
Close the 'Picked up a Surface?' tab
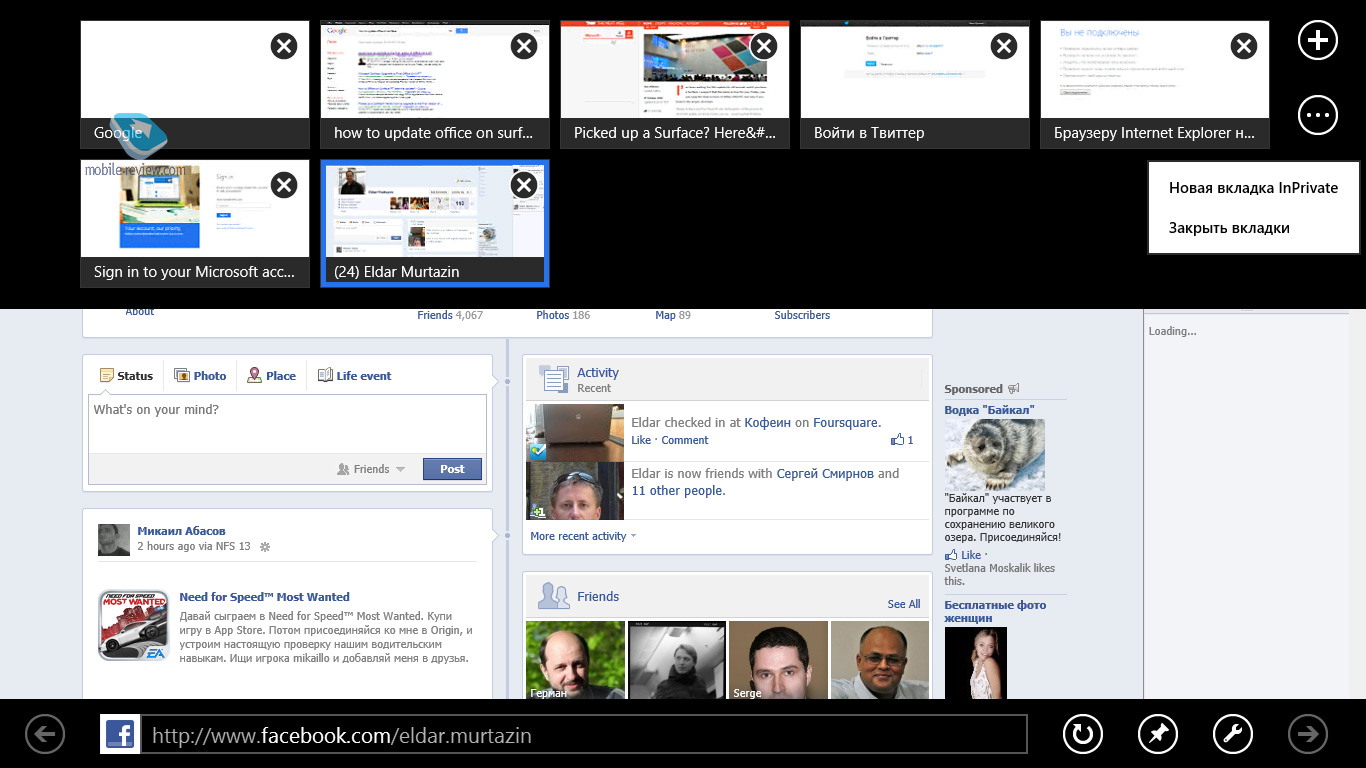click(764, 45)
